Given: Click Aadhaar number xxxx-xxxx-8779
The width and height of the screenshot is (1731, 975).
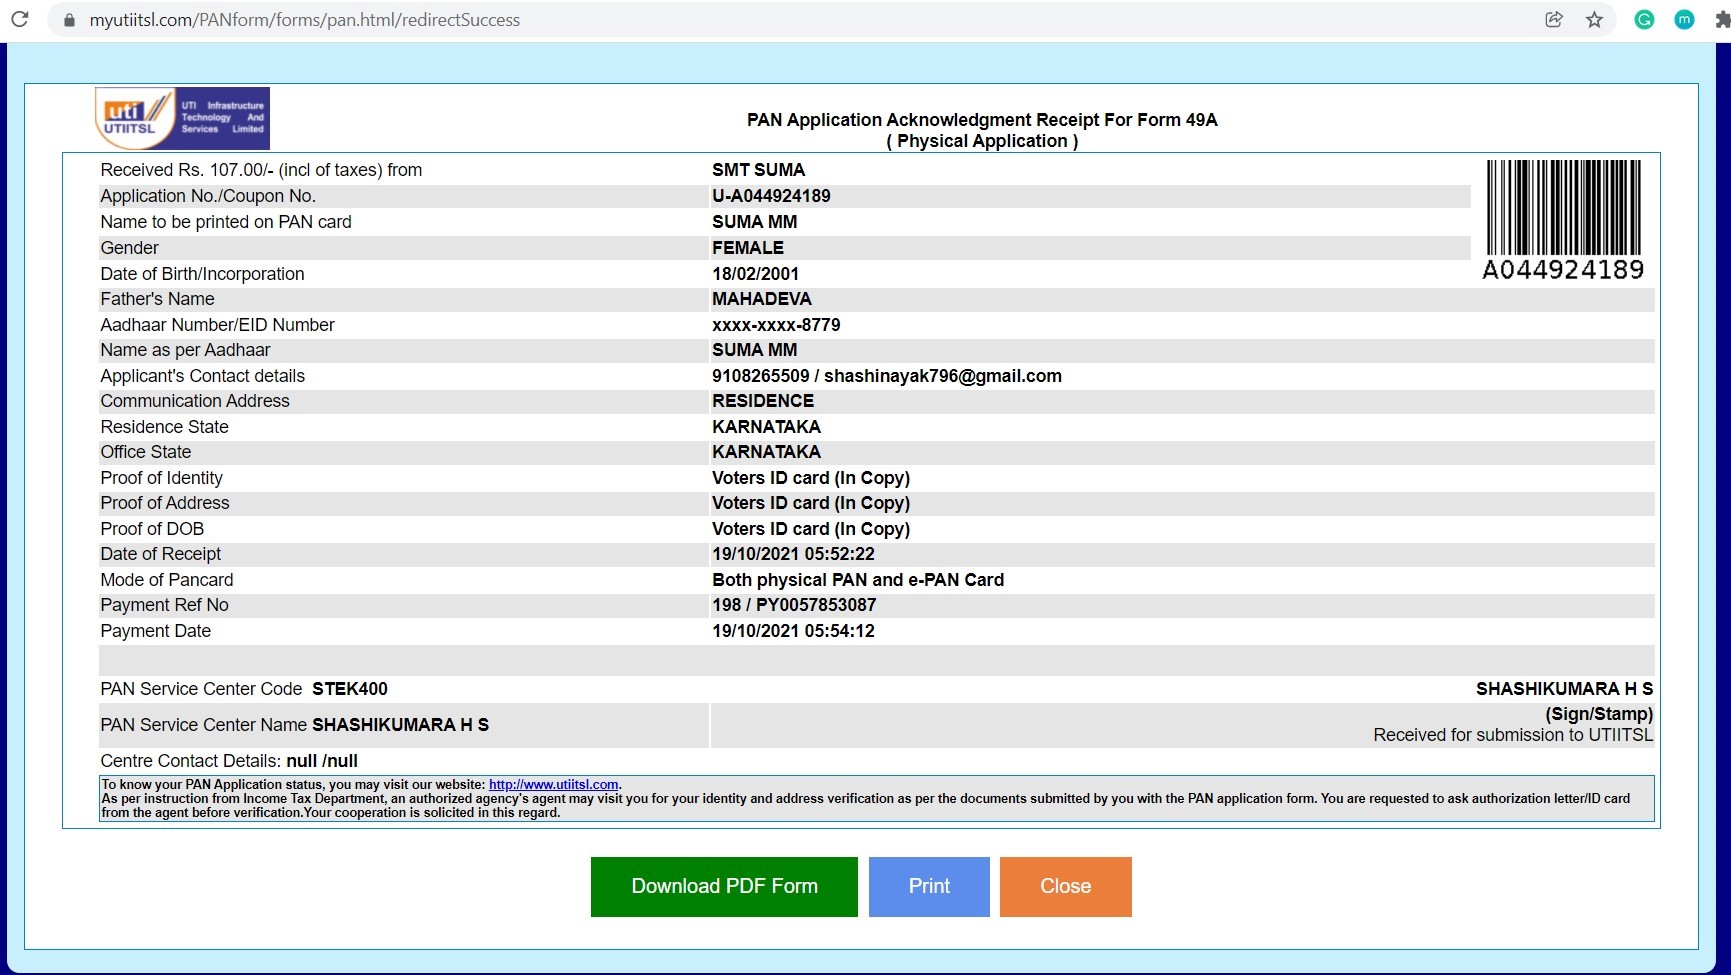Looking at the screenshot, I should (776, 325).
